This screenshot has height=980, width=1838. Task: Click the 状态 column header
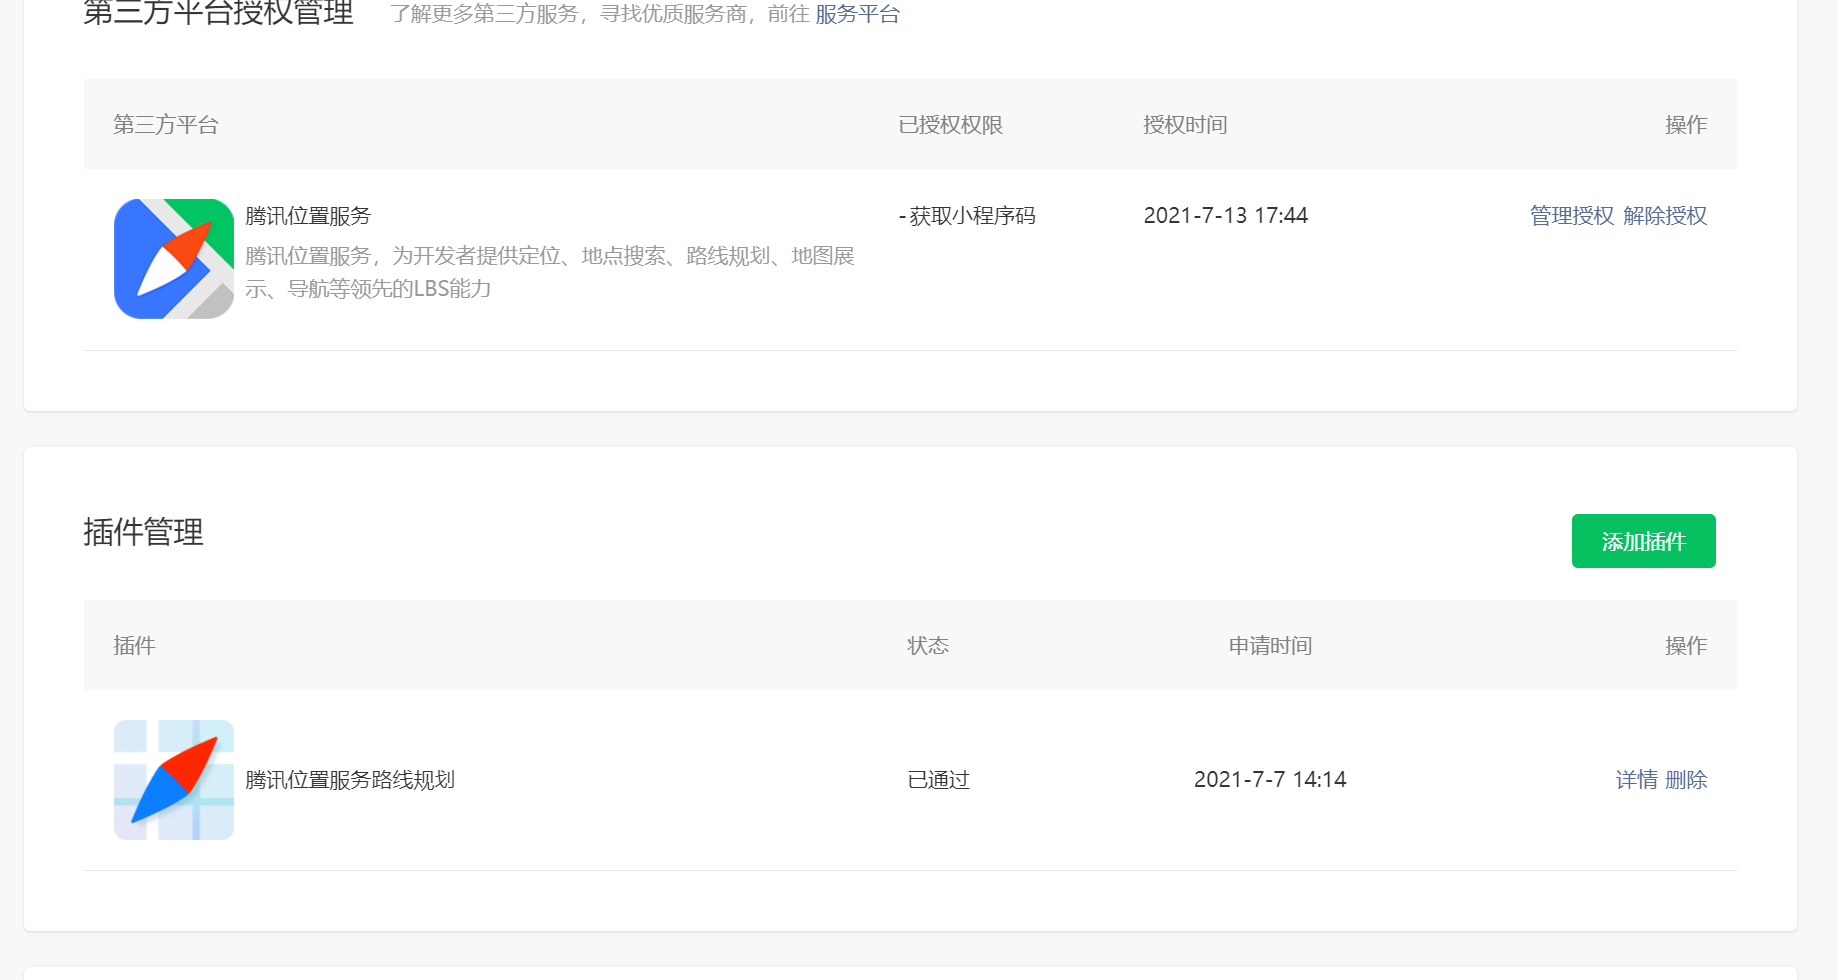[x=928, y=646]
